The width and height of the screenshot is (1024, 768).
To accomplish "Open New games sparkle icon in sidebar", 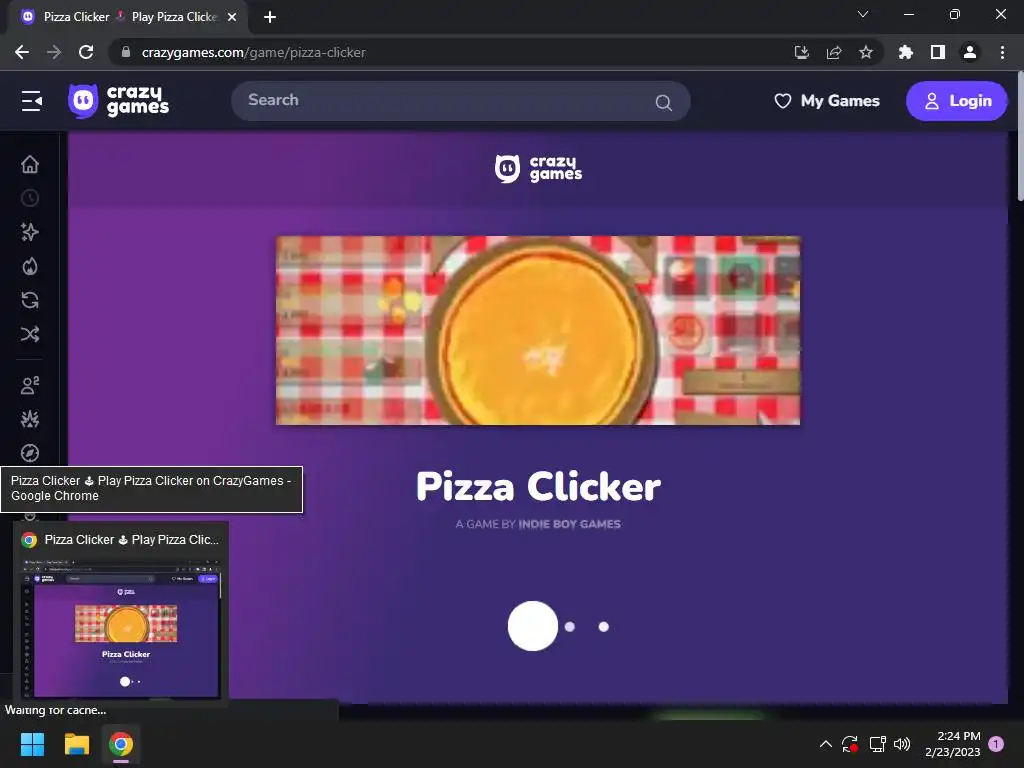I will [30, 232].
